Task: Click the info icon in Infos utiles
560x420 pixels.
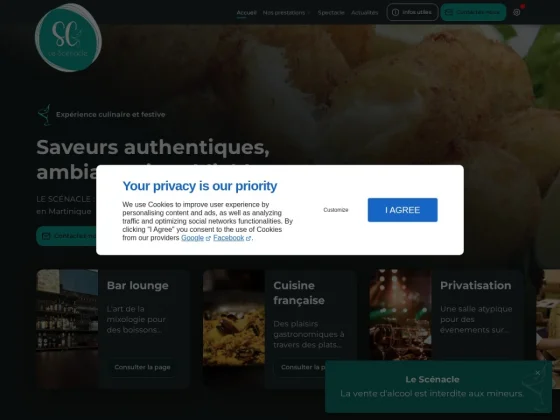Action: coord(395,12)
